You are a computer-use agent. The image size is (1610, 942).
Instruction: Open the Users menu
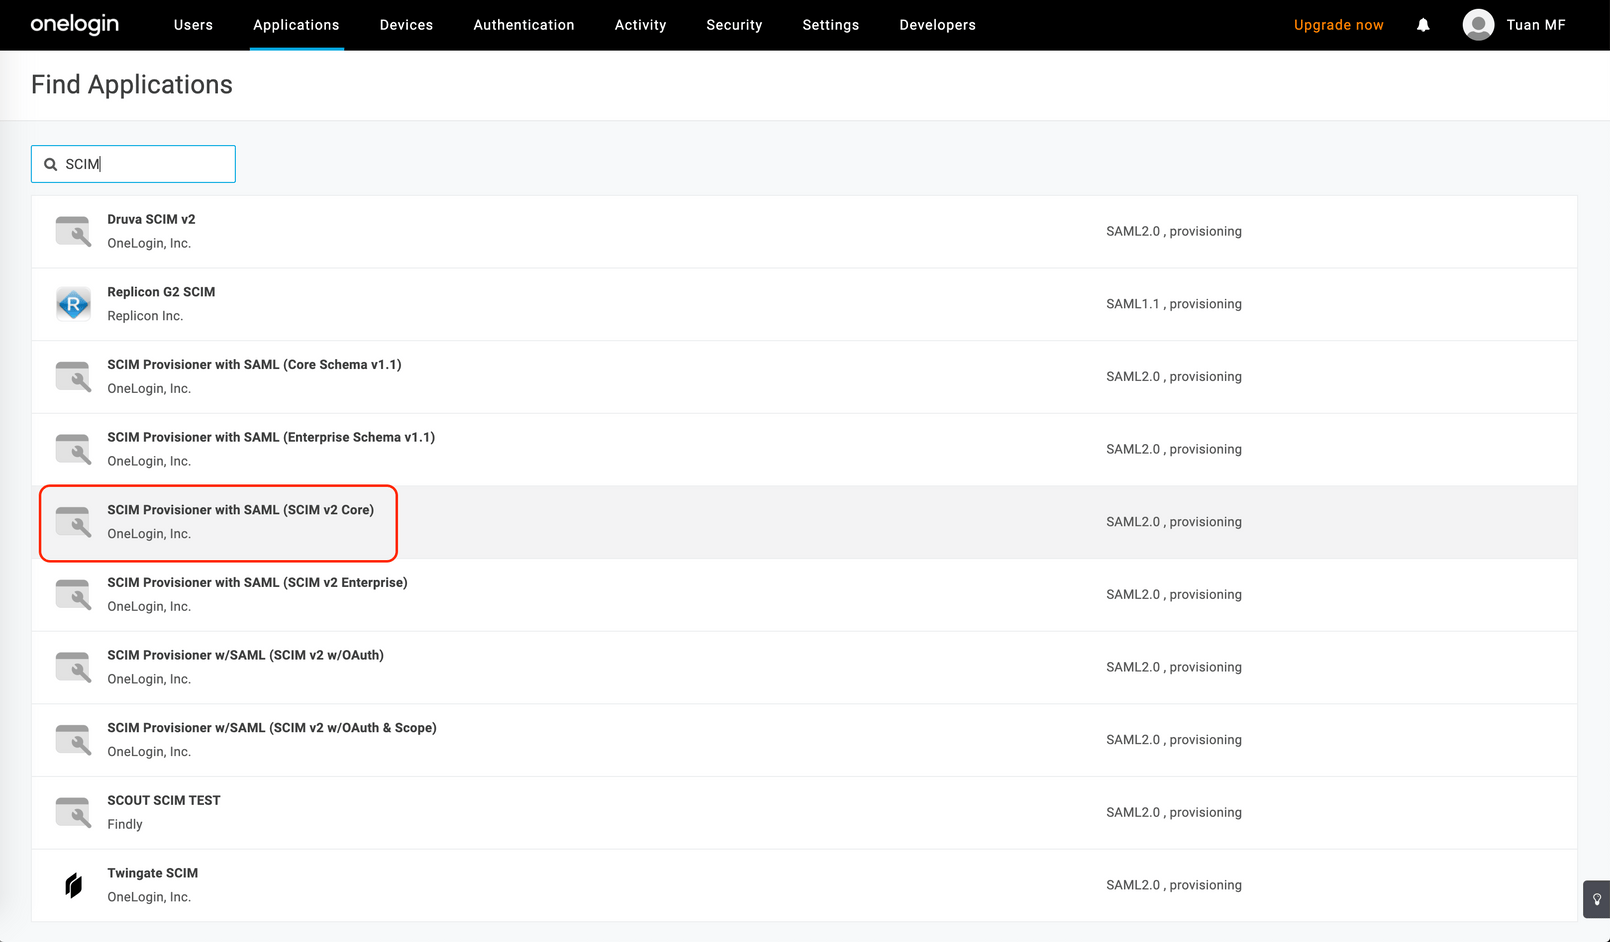click(x=193, y=25)
